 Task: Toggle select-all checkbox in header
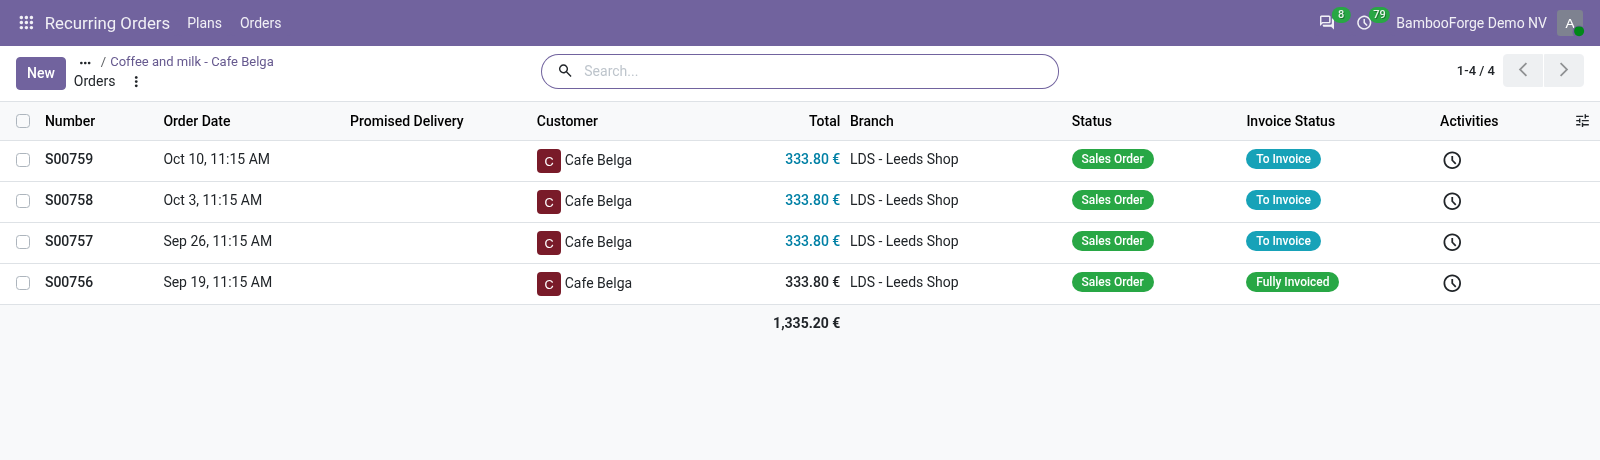pyautogui.click(x=23, y=121)
